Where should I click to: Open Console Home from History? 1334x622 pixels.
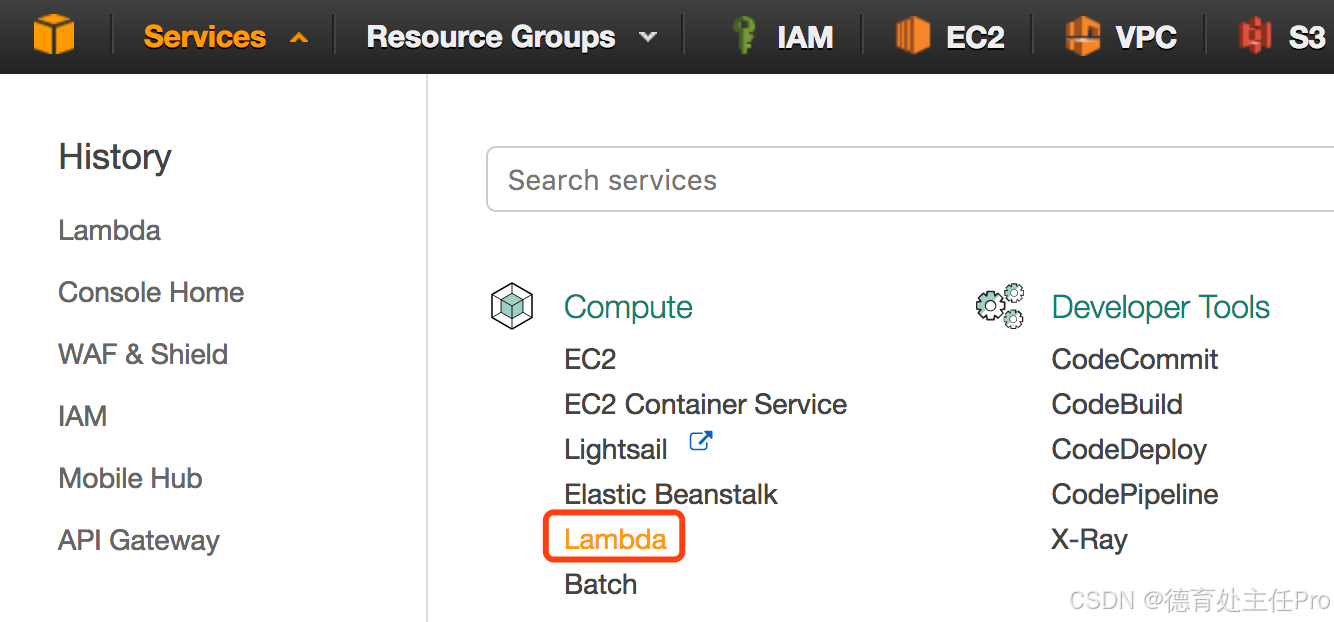(x=151, y=292)
